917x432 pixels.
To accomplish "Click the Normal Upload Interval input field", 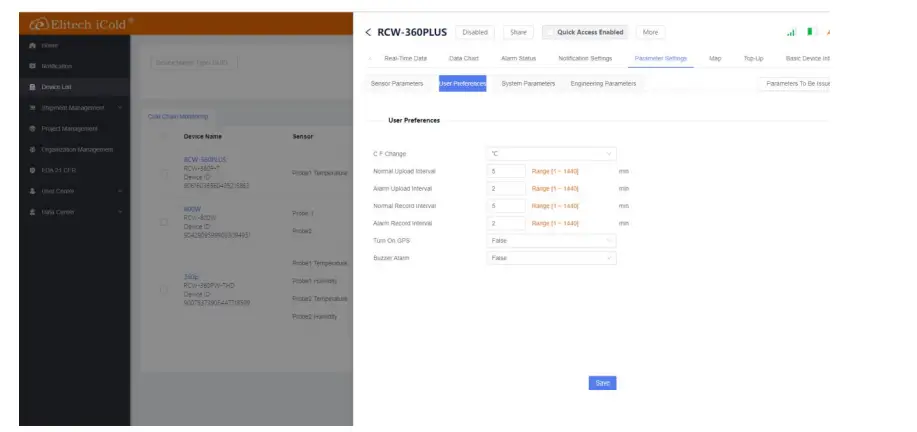I will tap(506, 171).
